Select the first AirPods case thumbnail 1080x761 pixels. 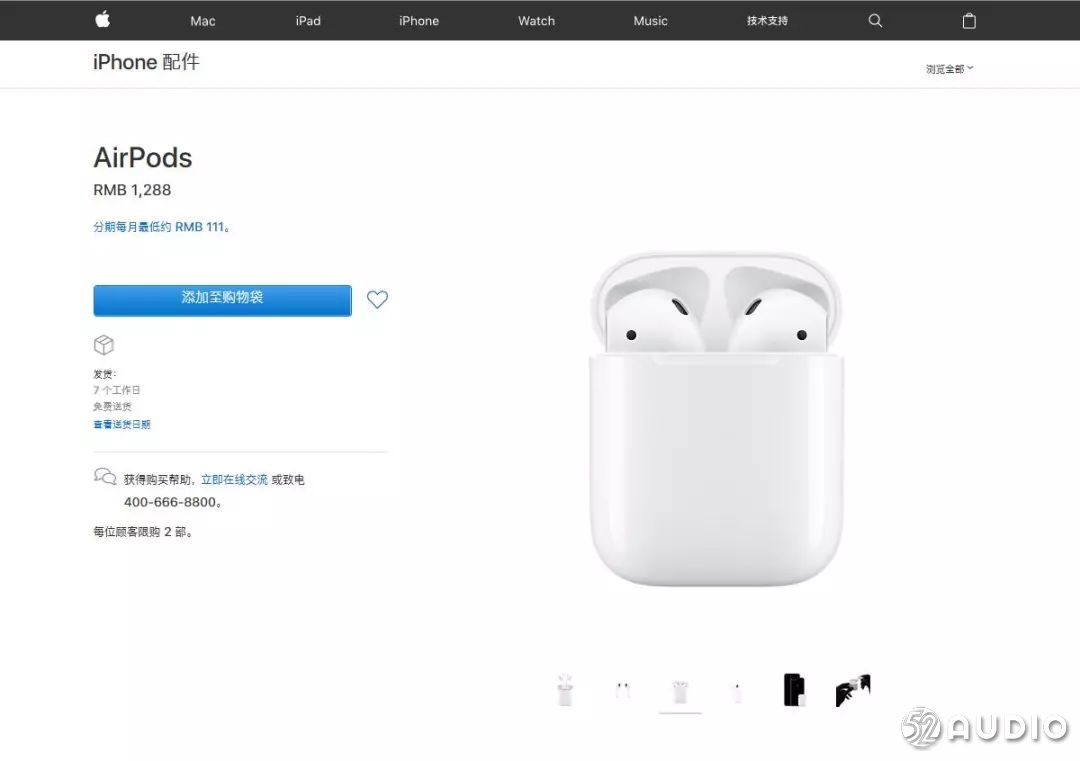565,689
